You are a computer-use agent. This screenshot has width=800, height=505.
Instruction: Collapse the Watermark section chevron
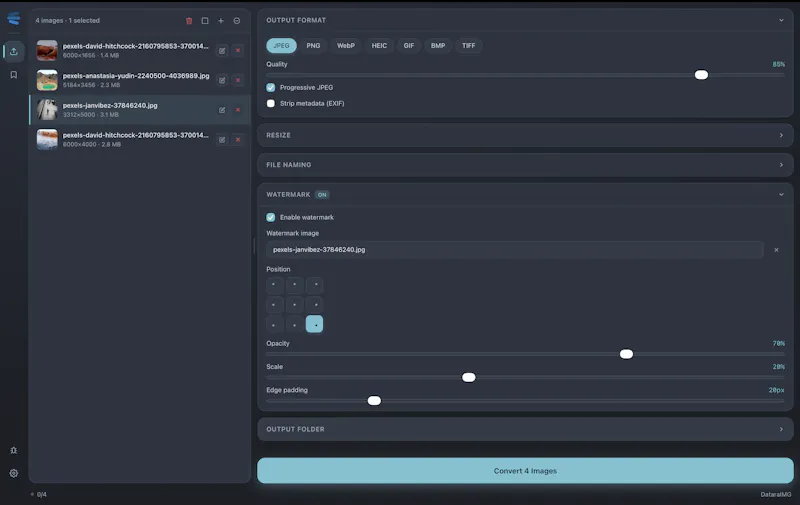tap(781, 194)
